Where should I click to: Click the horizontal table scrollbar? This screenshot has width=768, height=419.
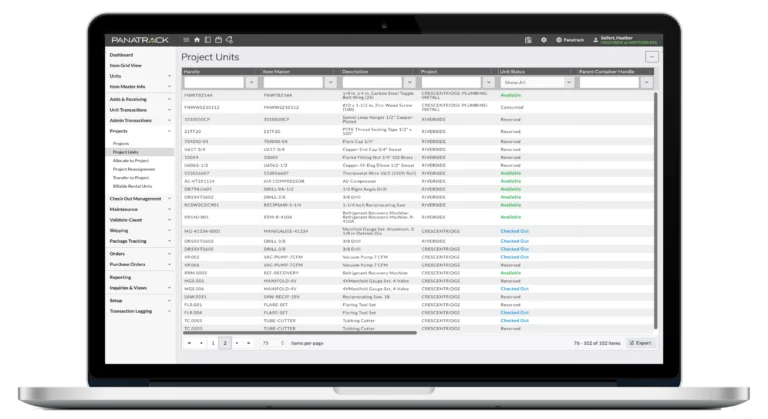(300, 333)
